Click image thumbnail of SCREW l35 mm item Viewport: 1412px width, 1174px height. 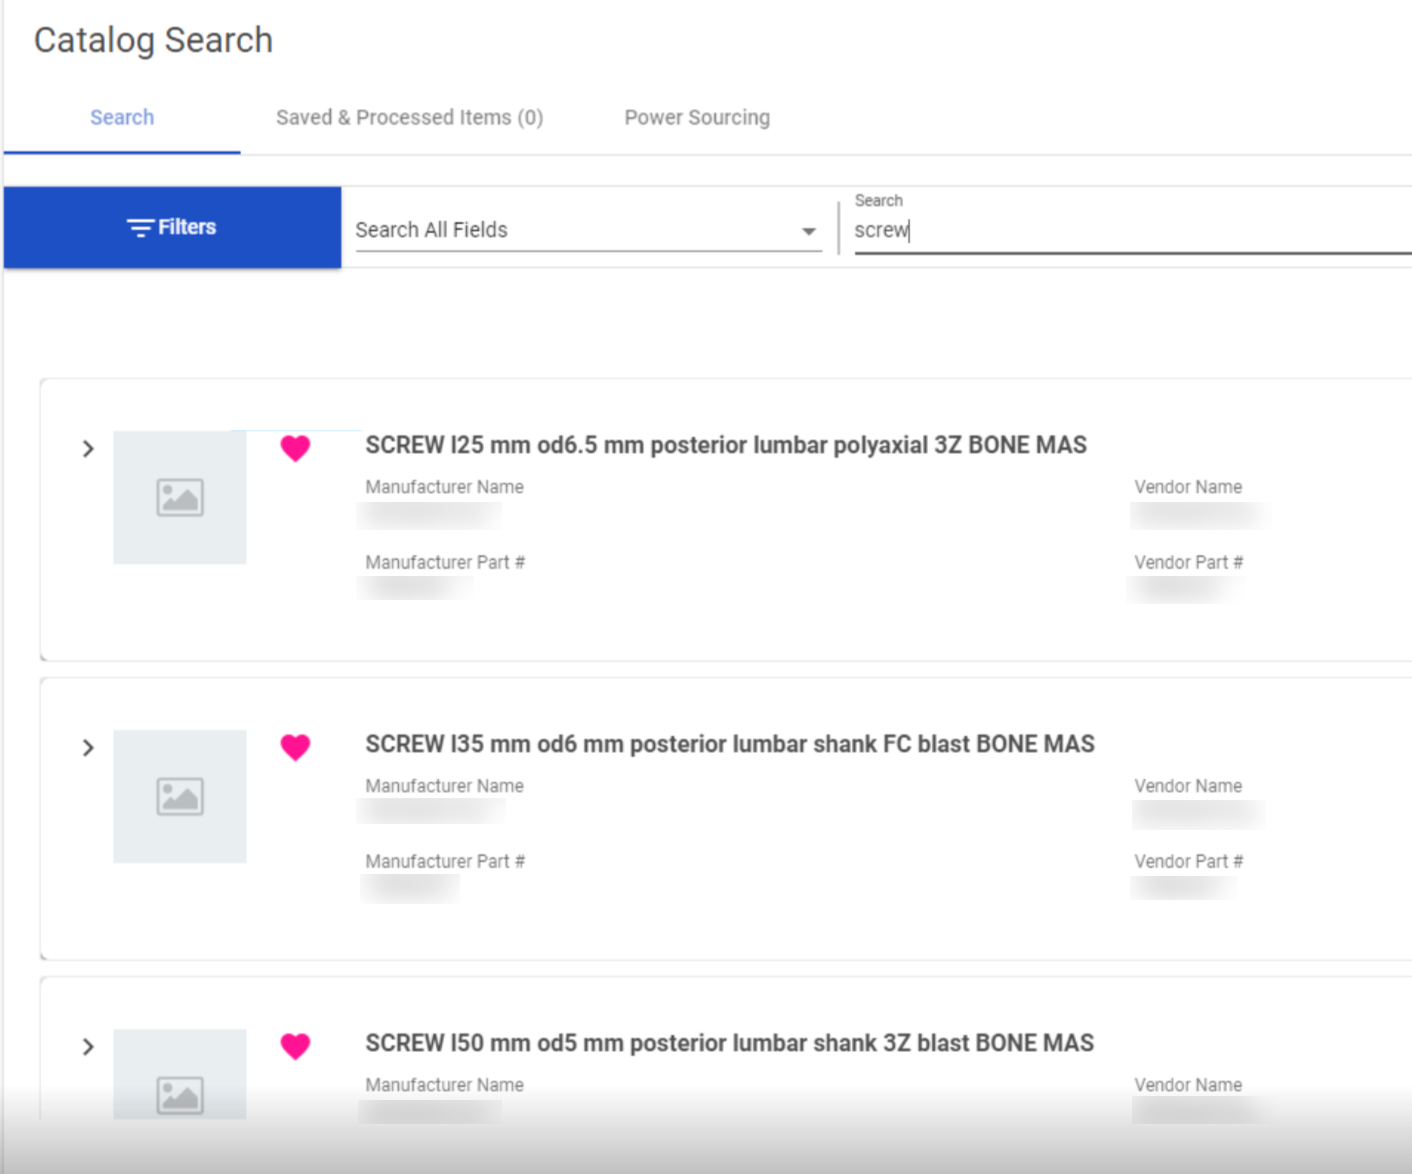tap(180, 796)
